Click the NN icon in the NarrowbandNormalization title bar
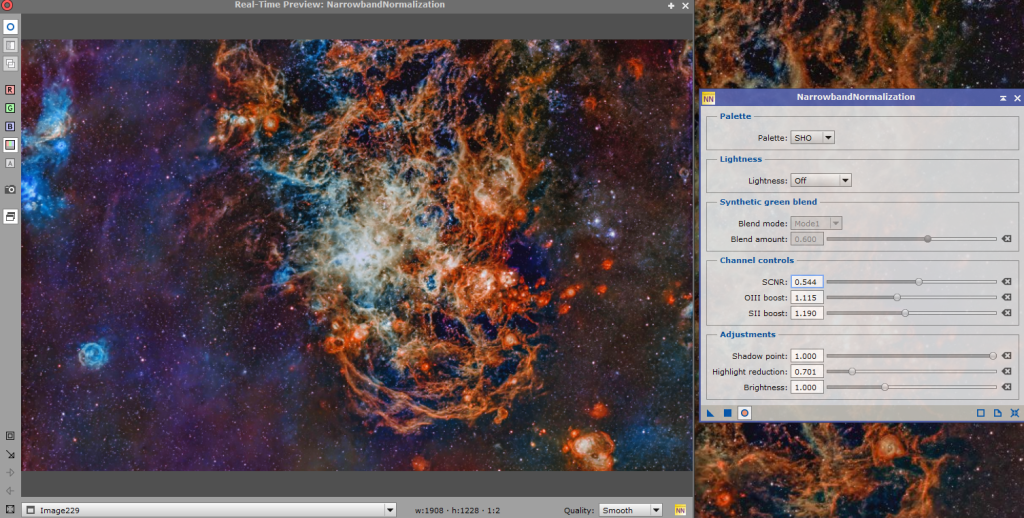 coord(709,98)
